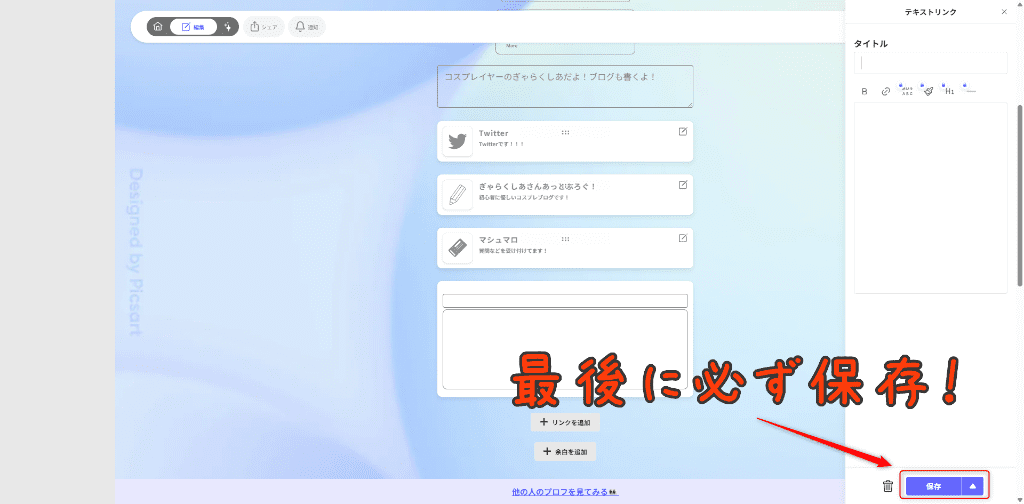The image size is (1024, 504).
Task: Click the シェア share button
Action: pyautogui.click(x=264, y=27)
